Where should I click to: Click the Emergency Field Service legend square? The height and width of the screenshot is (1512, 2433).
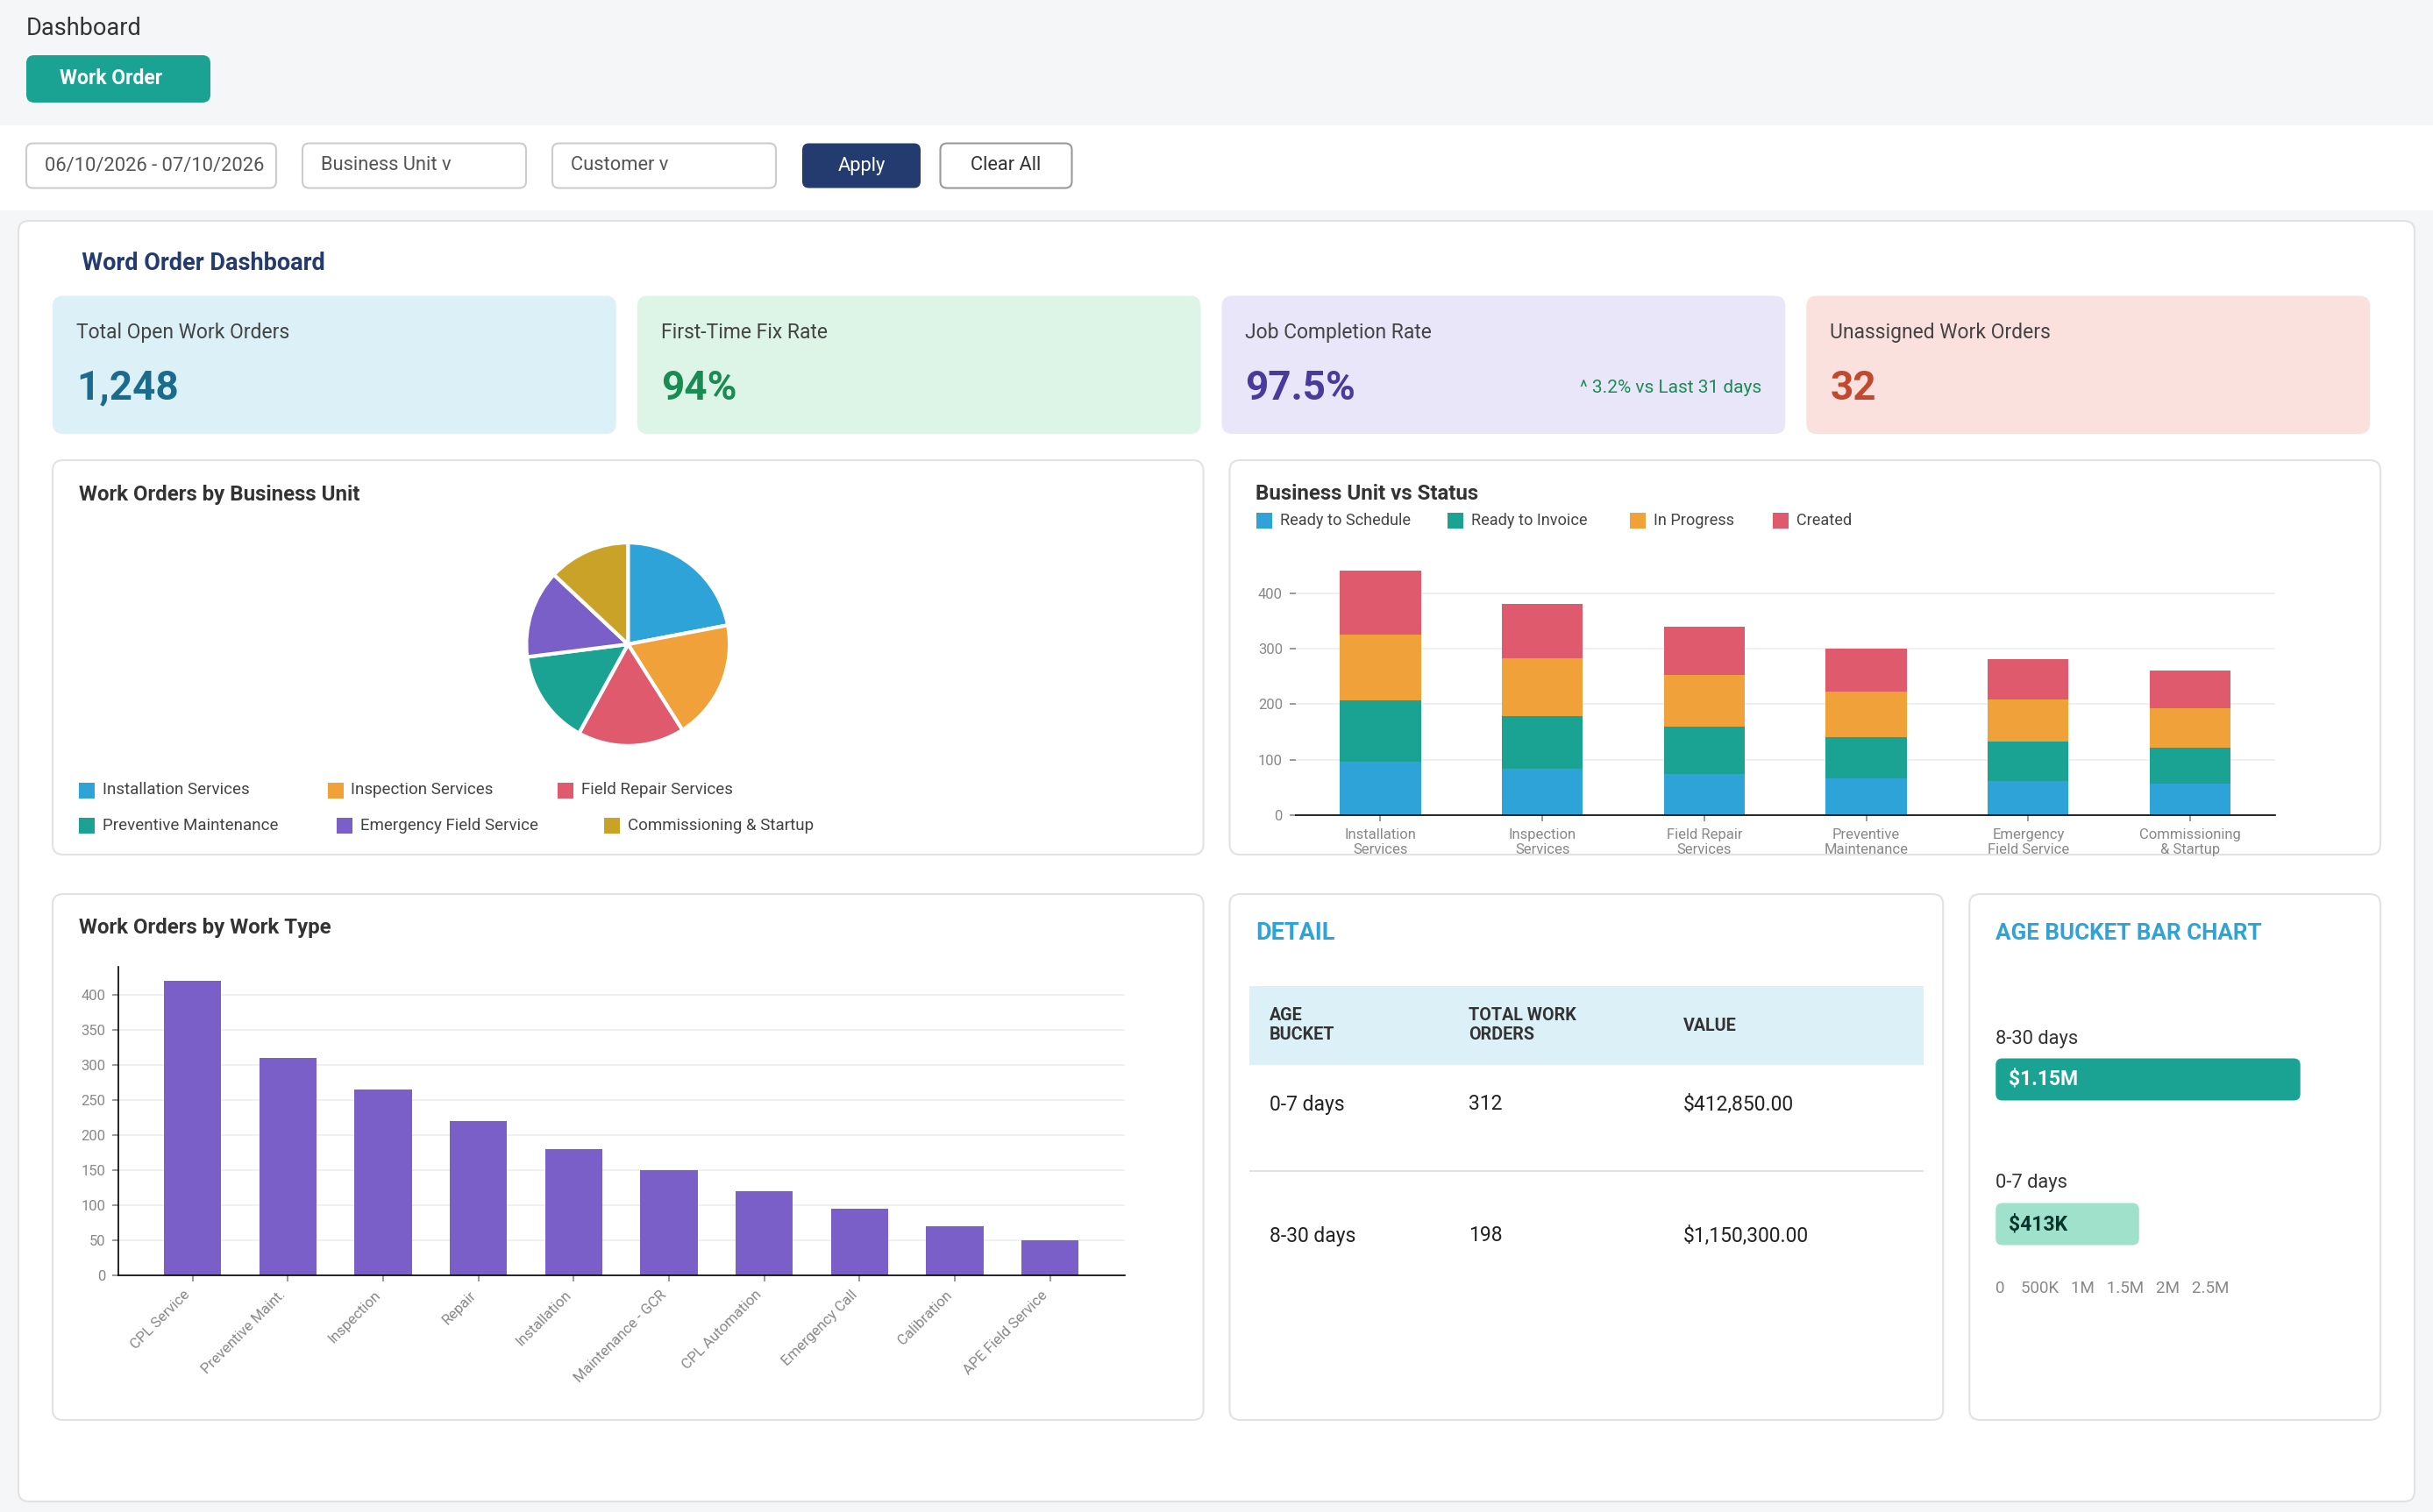click(x=345, y=826)
